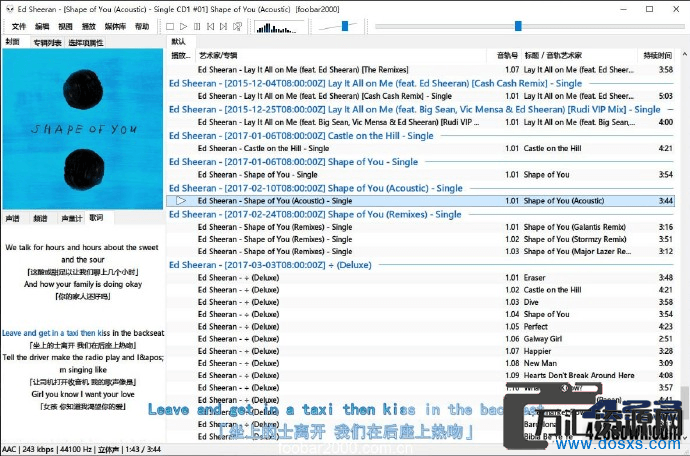690x456 pixels.
Task: Click the 44100 Hz status bar entry
Action: (x=75, y=449)
